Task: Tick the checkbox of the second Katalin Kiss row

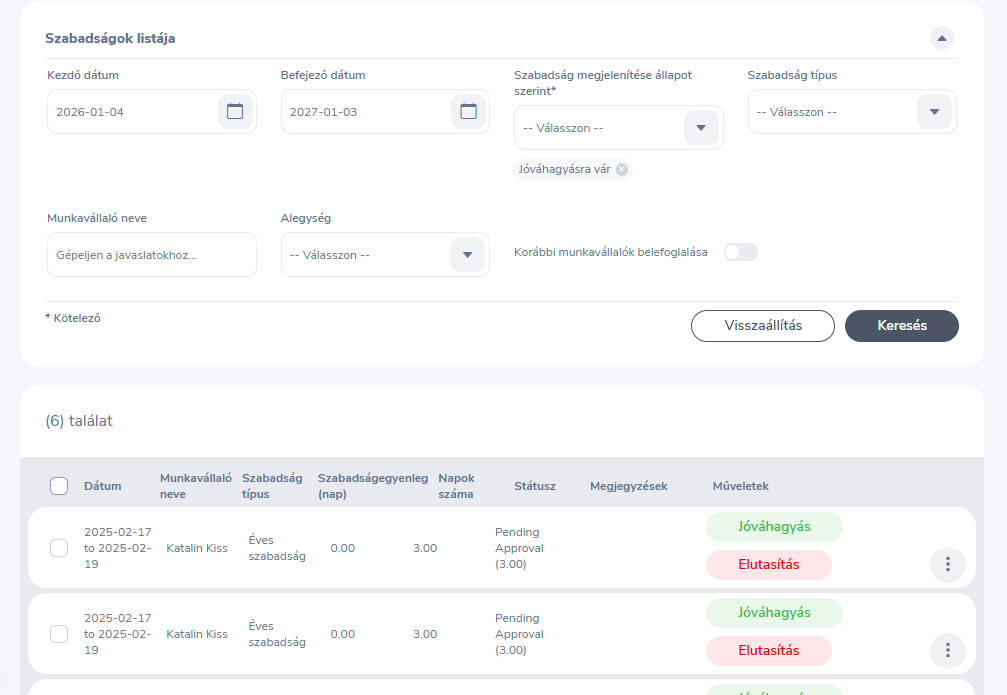Action: coord(59,634)
